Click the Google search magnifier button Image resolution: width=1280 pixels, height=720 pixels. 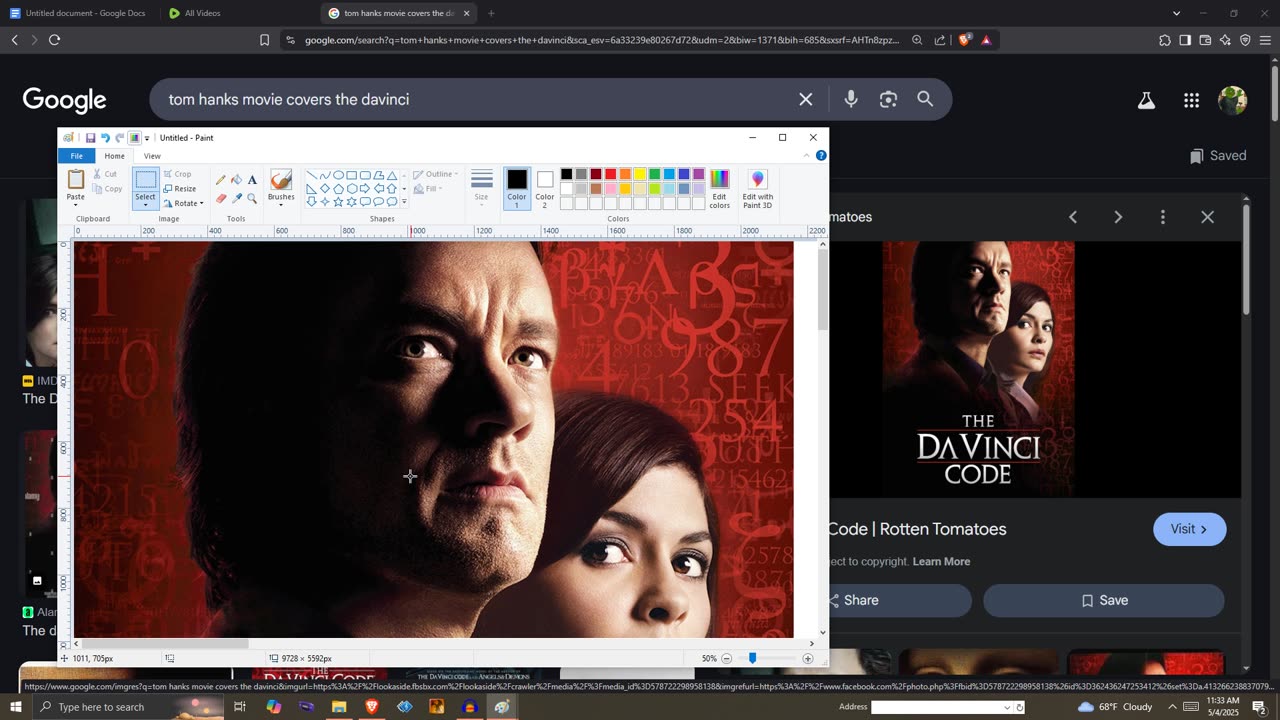point(925,99)
